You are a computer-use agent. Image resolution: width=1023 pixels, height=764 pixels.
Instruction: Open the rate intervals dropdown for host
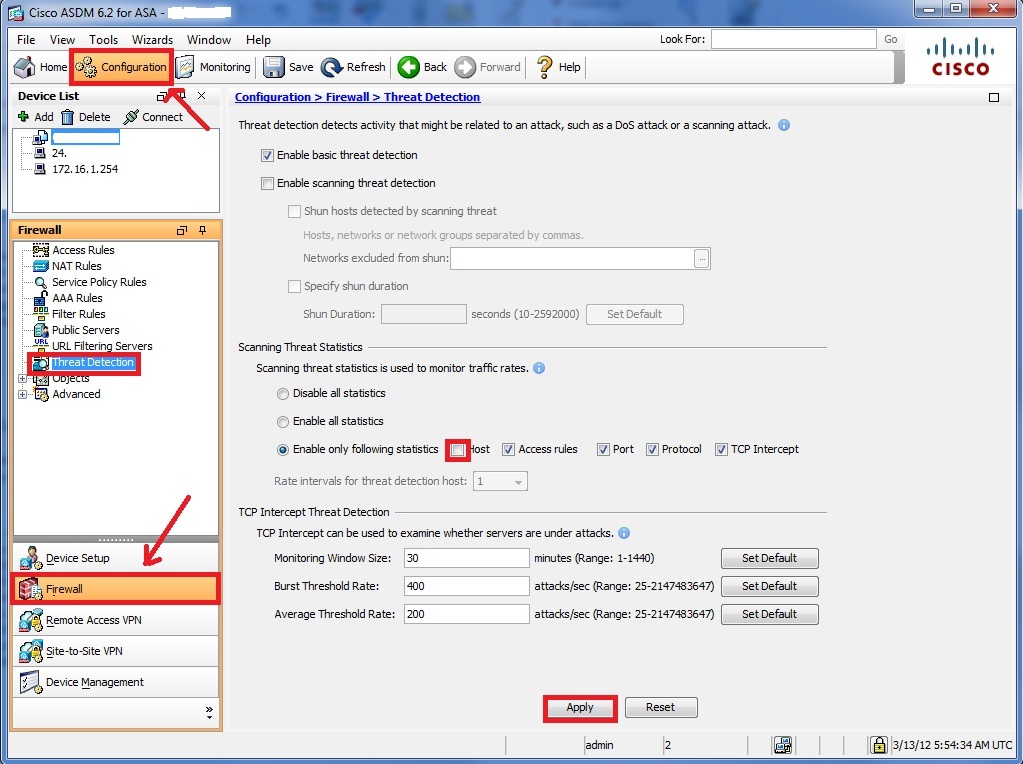500,481
